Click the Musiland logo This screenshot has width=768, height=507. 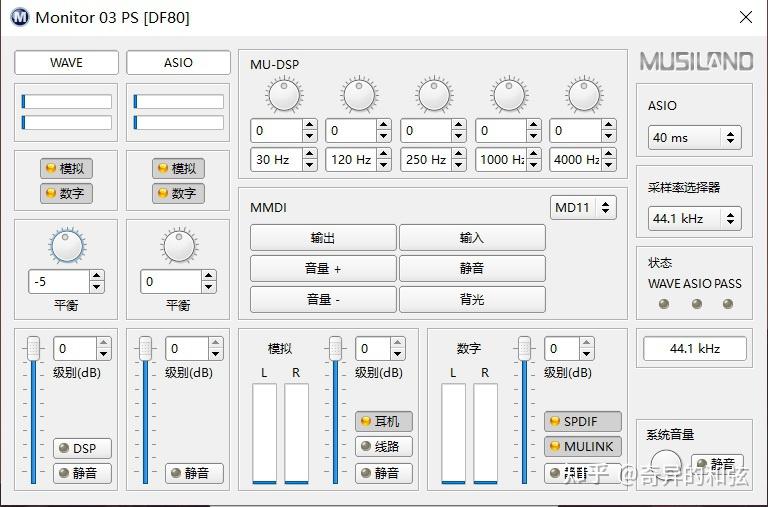coord(696,61)
